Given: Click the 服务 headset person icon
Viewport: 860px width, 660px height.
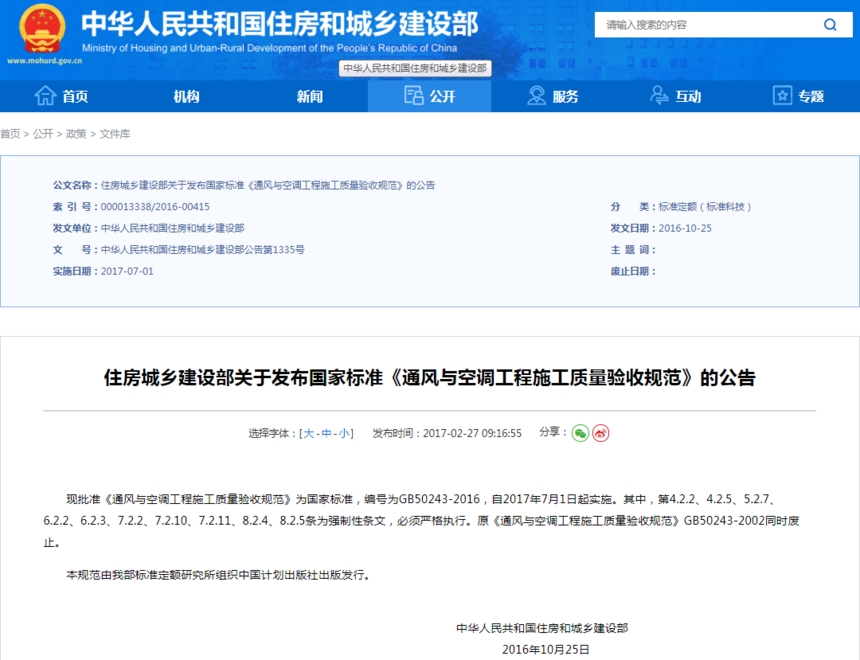Looking at the screenshot, I should pos(536,95).
